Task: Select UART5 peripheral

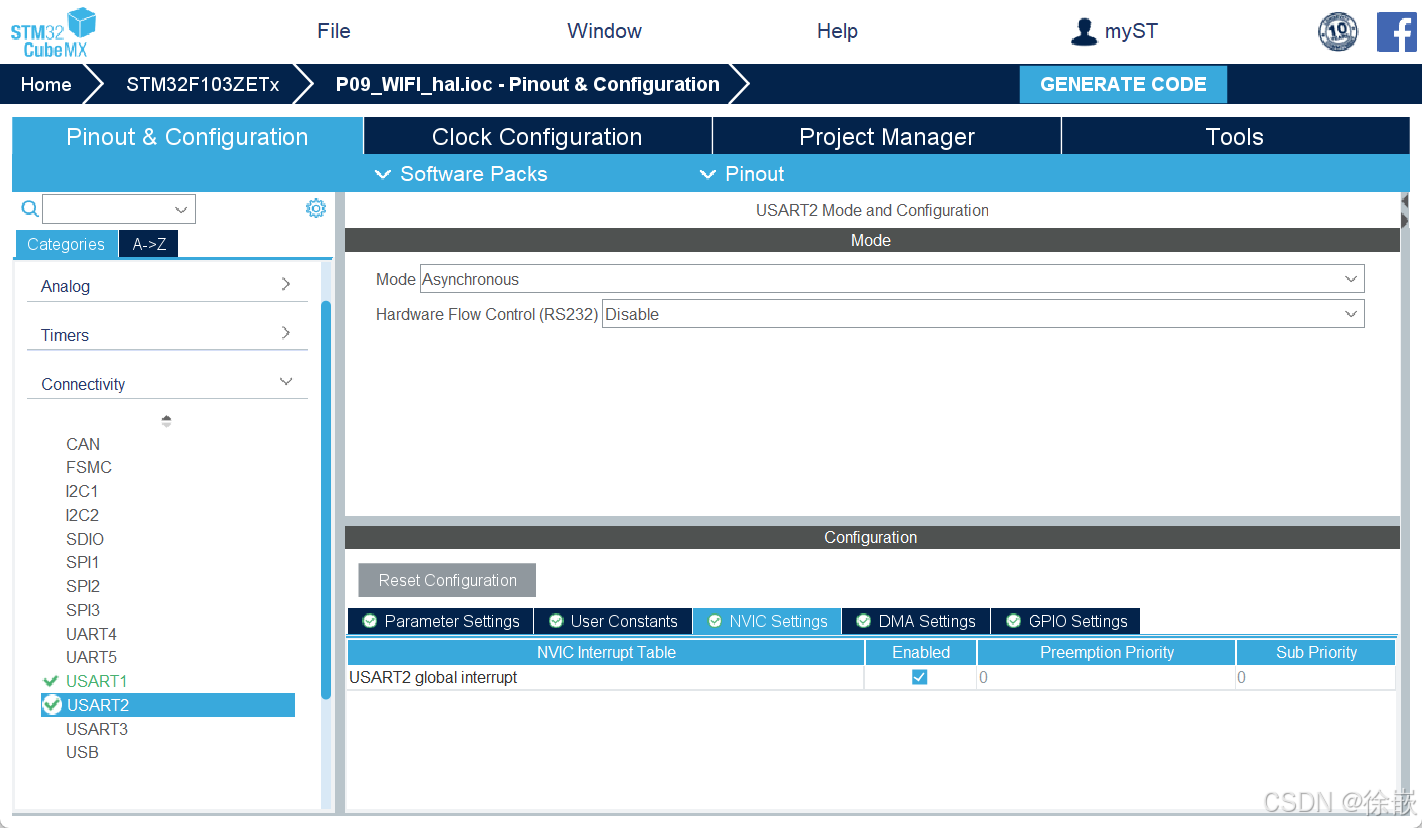Action: click(91, 657)
